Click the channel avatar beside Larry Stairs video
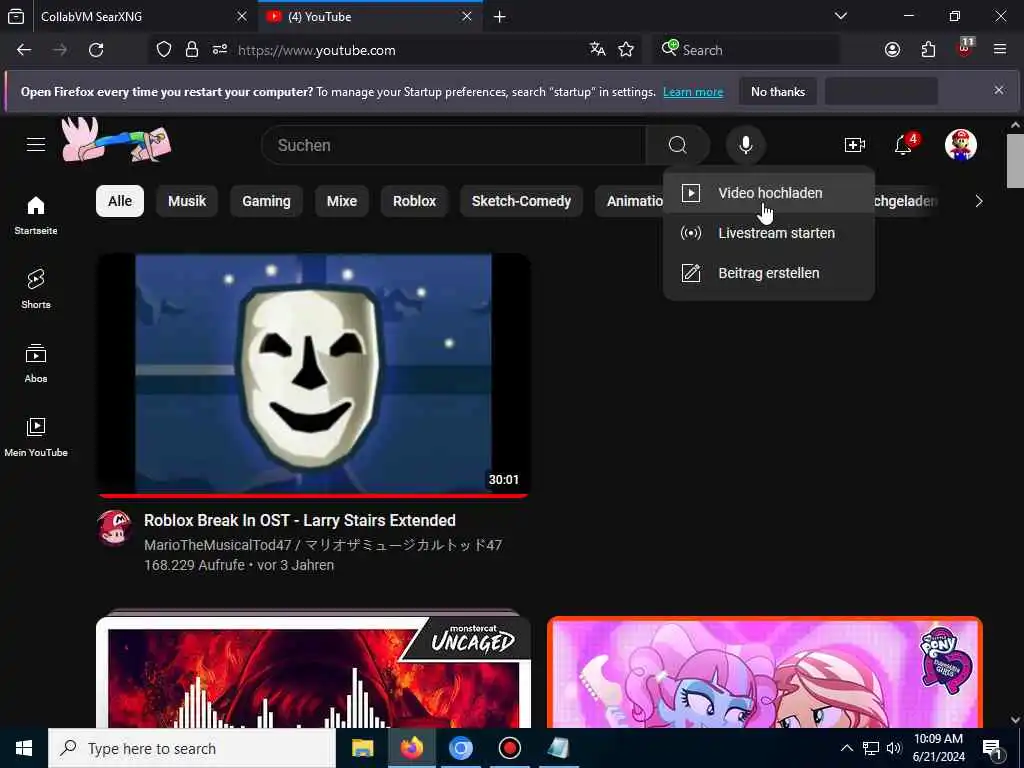 coord(114,528)
